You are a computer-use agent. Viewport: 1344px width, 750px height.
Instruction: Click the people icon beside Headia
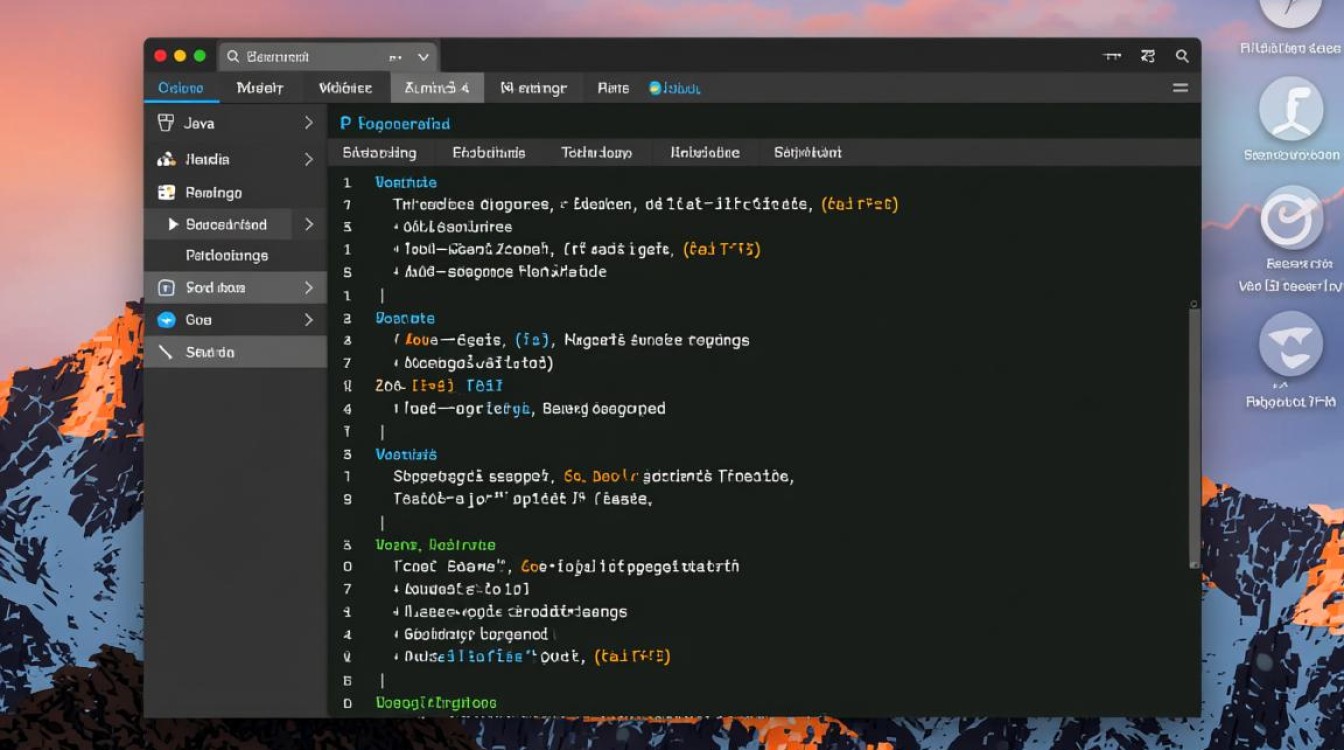pos(166,160)
